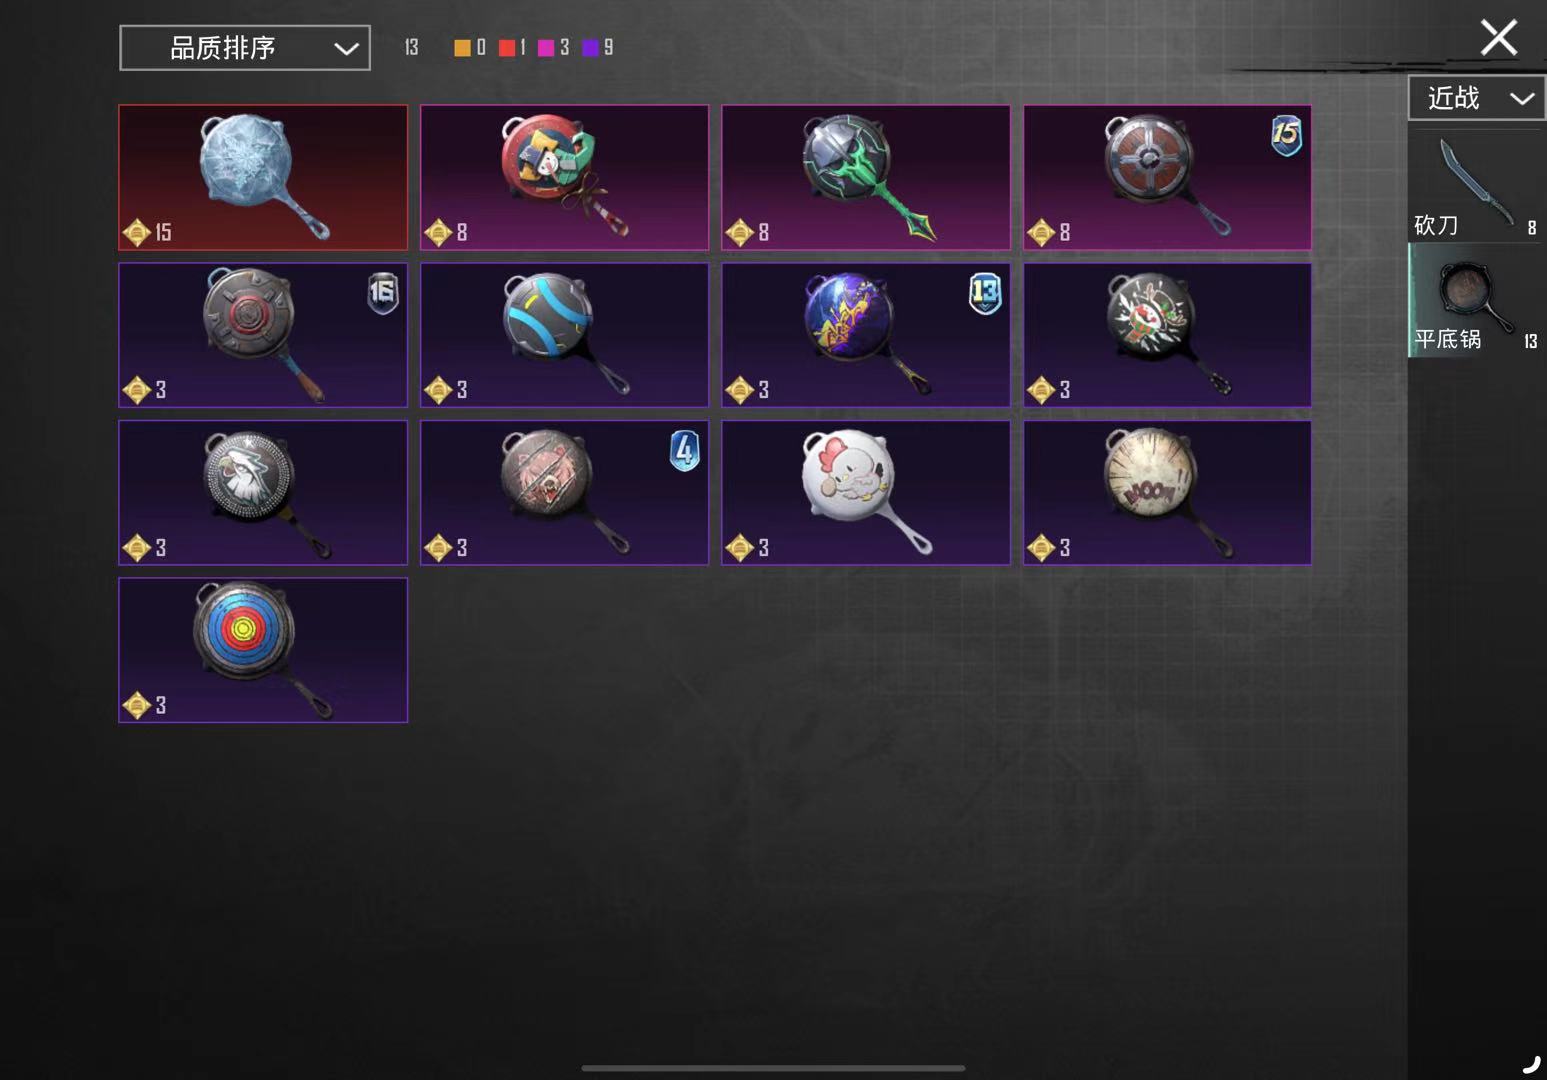Click the level 15 badge on shield pan

click(1286, 135)
